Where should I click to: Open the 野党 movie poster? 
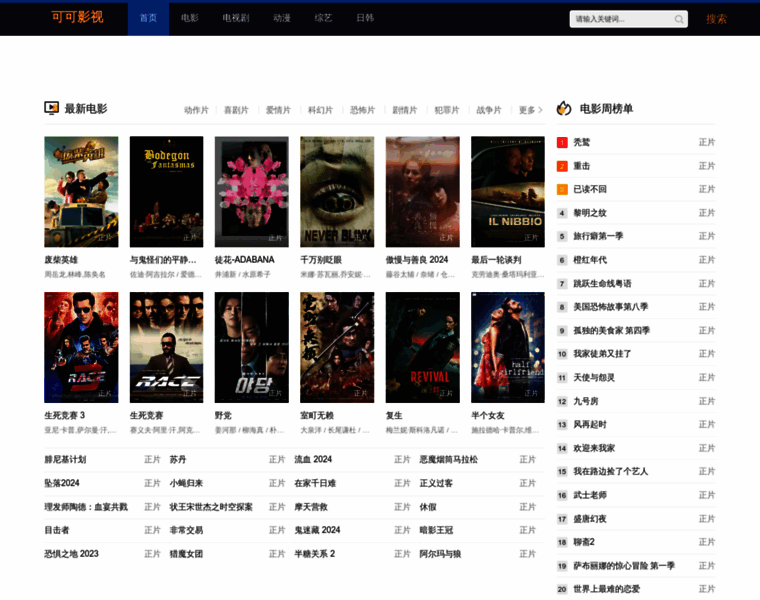[x=252, y=347]
